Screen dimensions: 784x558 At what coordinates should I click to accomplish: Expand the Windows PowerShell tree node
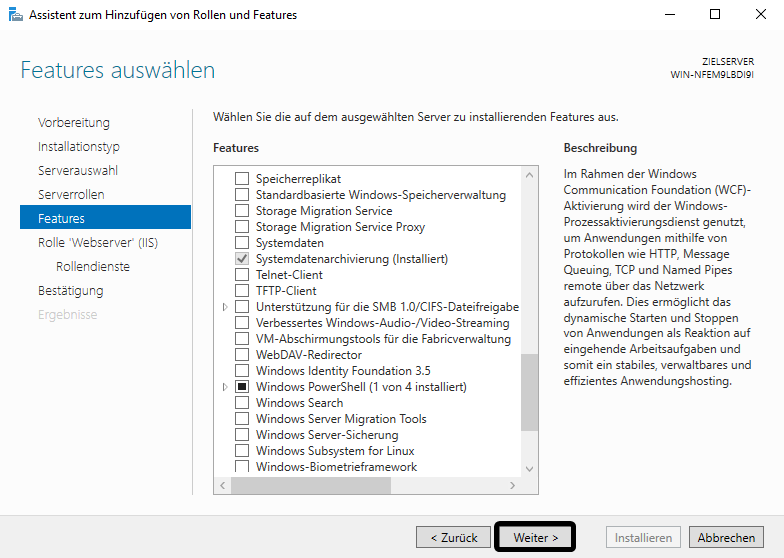[x=225, y=386]
